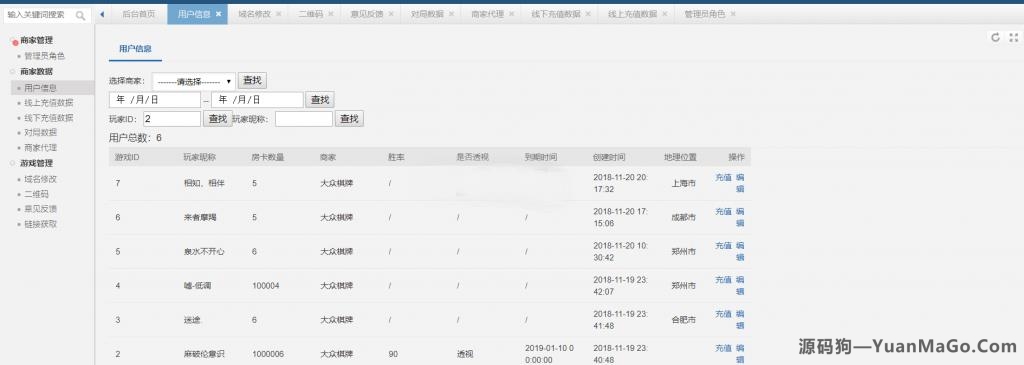
Task: Switch to the 意见反馈 tab
Action: 367,14
